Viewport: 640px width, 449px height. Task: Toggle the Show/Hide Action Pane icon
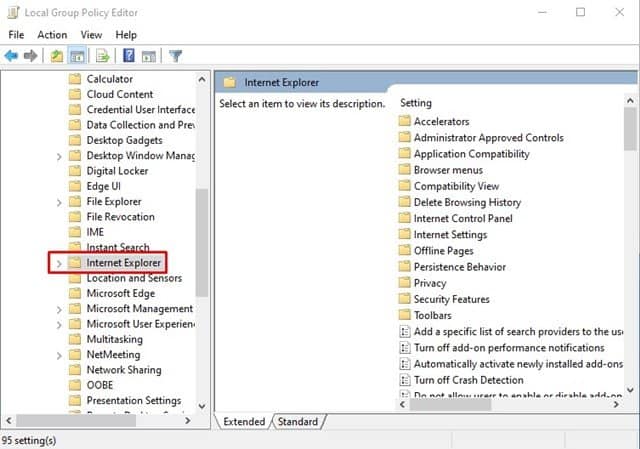(x=149, y=56)
